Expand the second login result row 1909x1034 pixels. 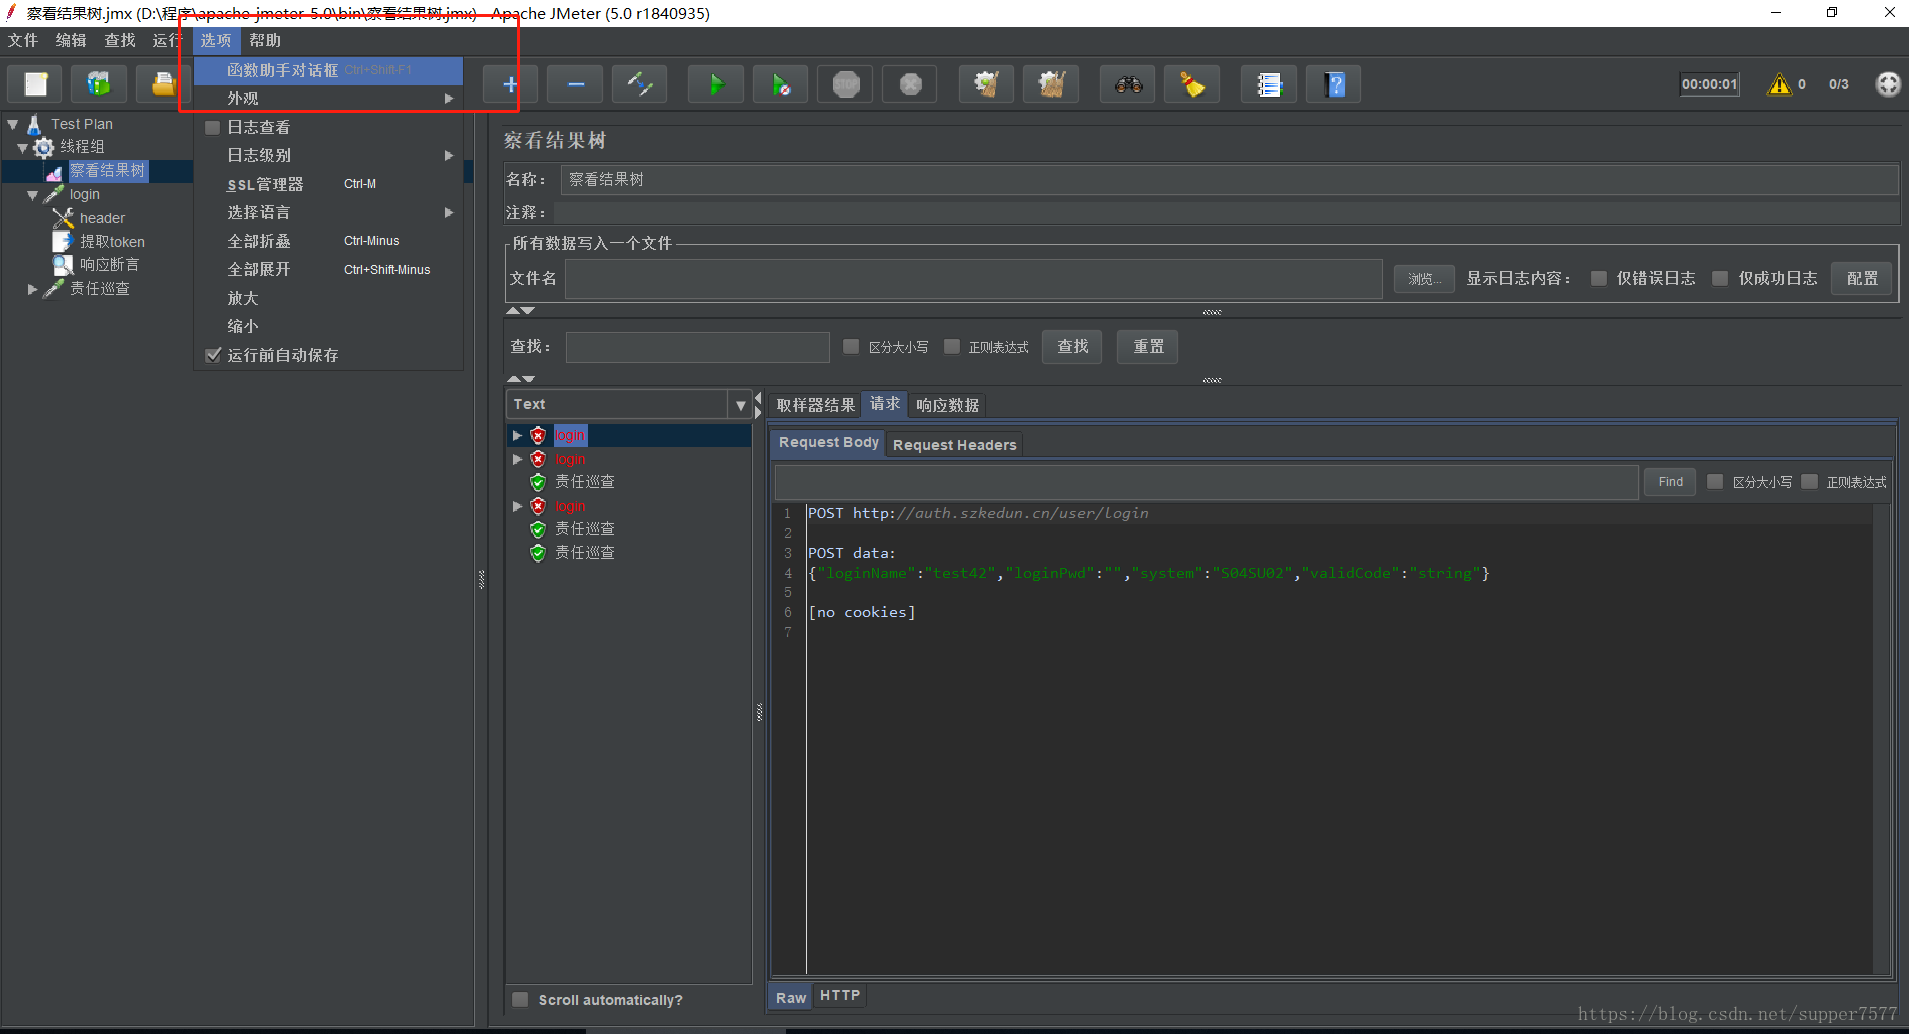[517, 459]
